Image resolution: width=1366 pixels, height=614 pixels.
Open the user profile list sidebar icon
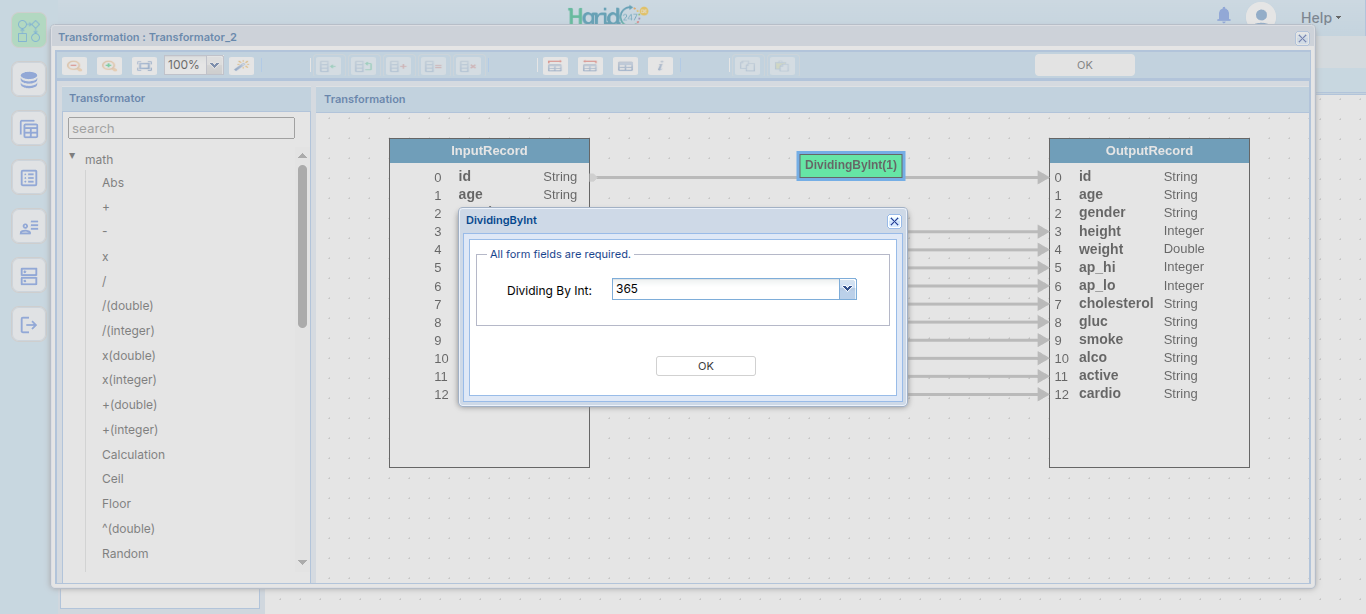coord(29,227)
